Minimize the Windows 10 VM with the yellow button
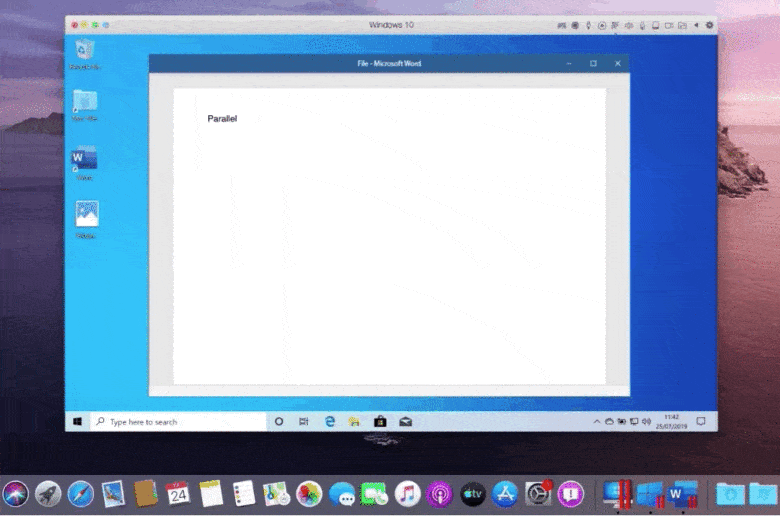The height and width of the screenshot is (516, 780). click(x=85, y=25)
